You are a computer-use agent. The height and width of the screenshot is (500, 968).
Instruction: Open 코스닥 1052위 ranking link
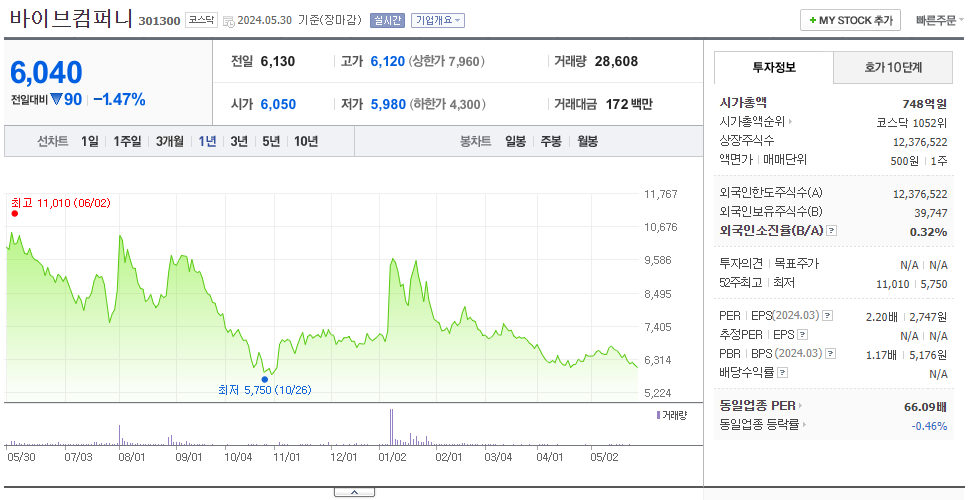911,122
